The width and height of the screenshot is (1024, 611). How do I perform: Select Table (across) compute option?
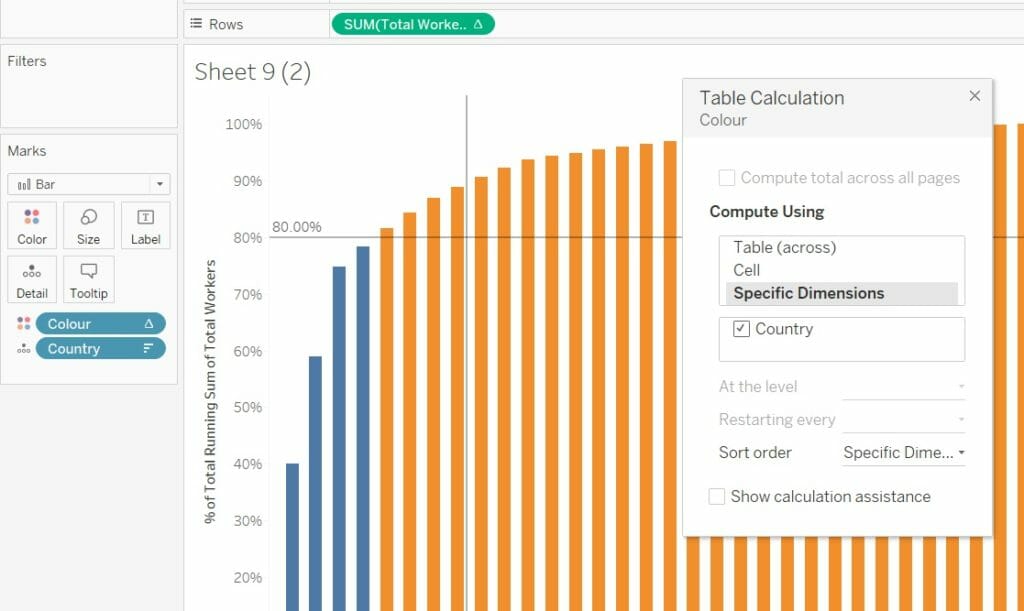pos(784,247)
